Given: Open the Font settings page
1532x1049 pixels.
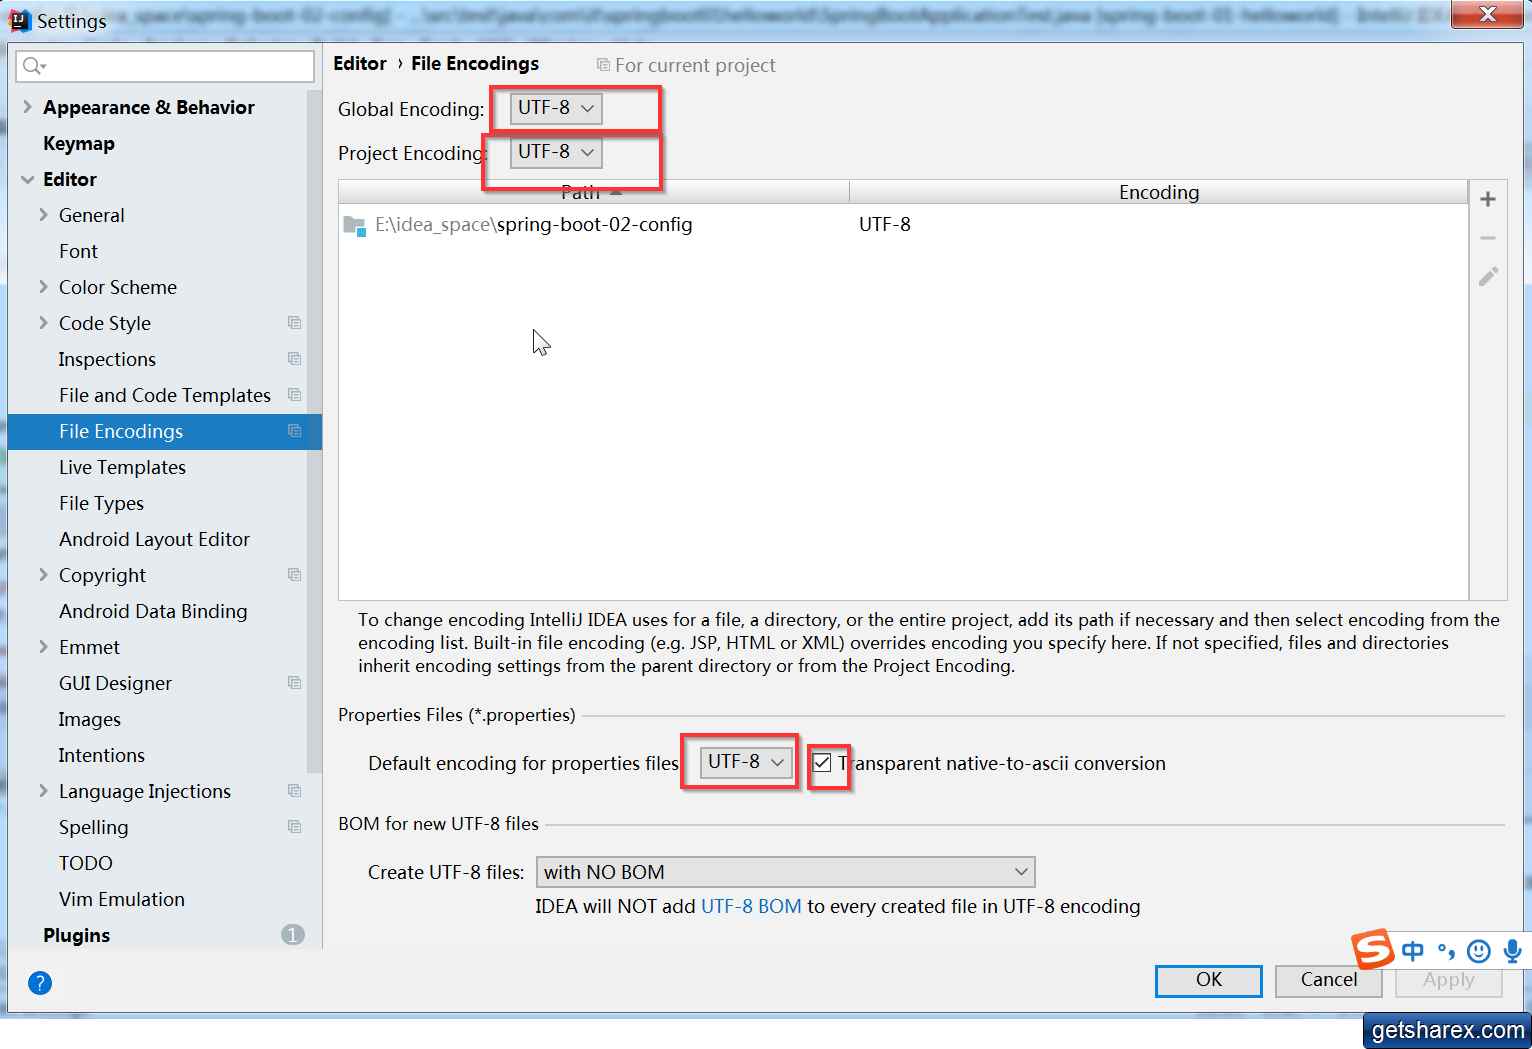Looking at the screenshot, I should [78, 251].
